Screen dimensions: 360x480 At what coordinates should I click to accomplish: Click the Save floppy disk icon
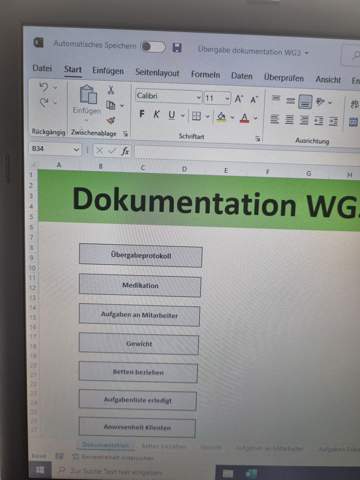[x=177, y=48]
